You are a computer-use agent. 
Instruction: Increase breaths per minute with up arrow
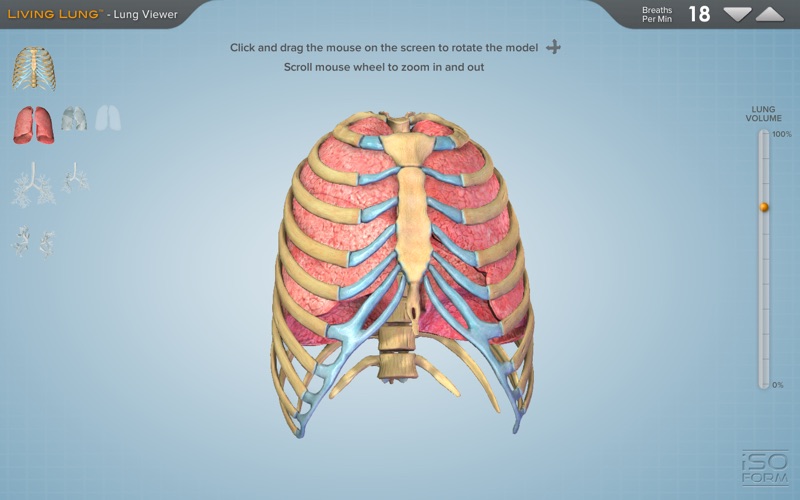[x=769, y=14]
